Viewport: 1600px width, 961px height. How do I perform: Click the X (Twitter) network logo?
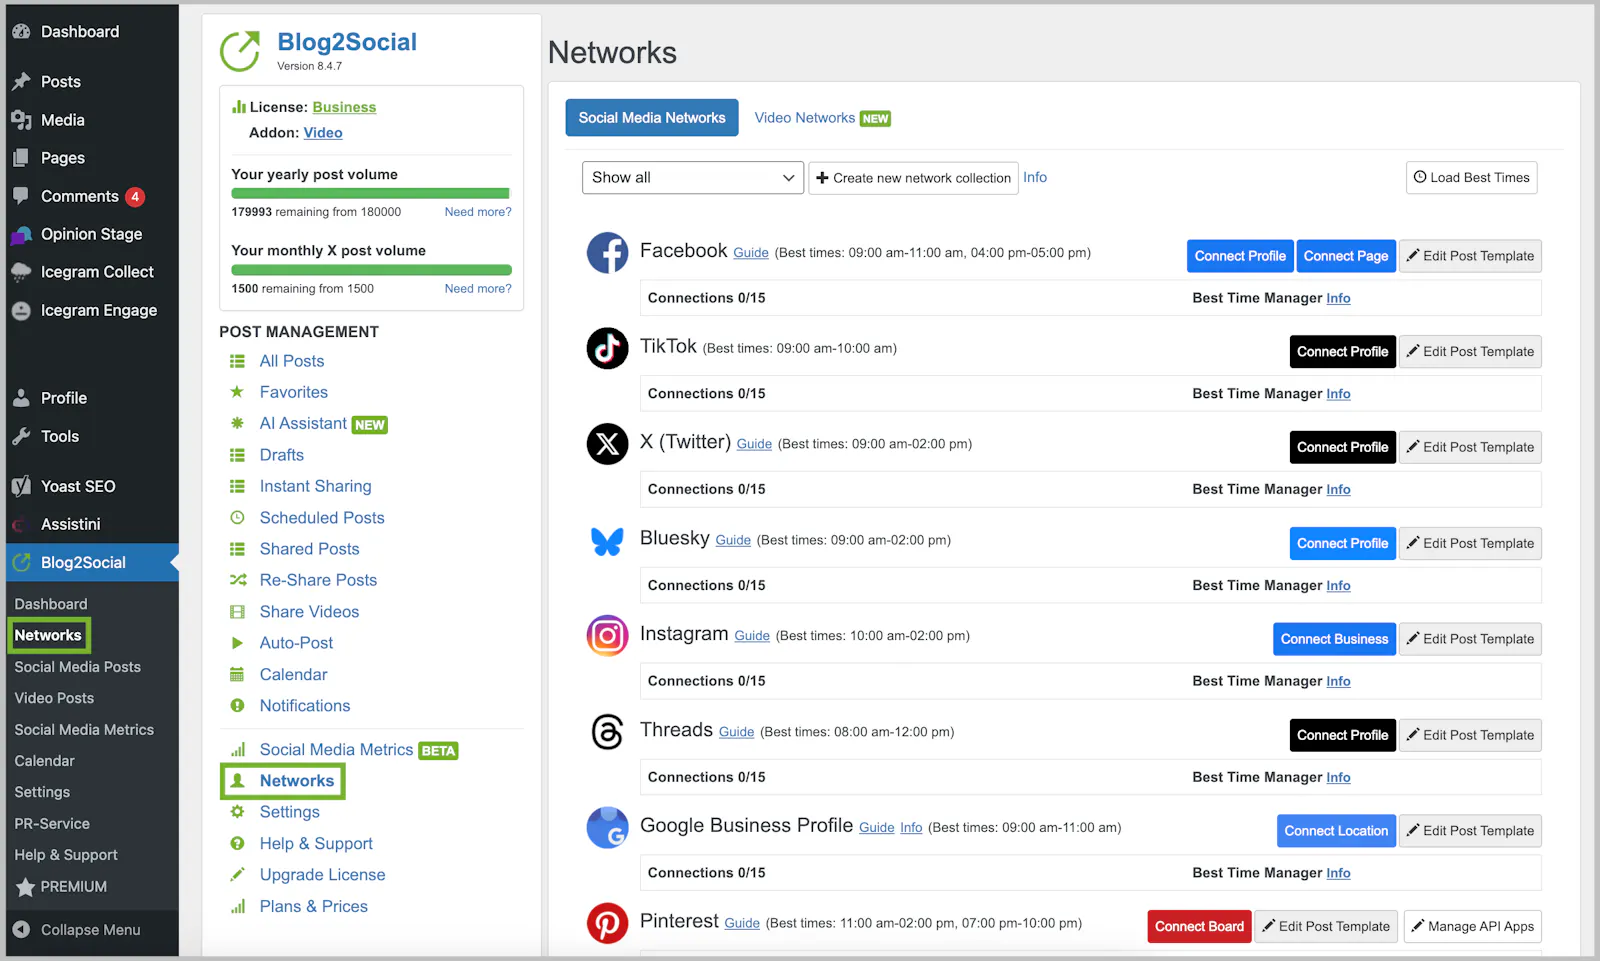(x=607, y=444)
